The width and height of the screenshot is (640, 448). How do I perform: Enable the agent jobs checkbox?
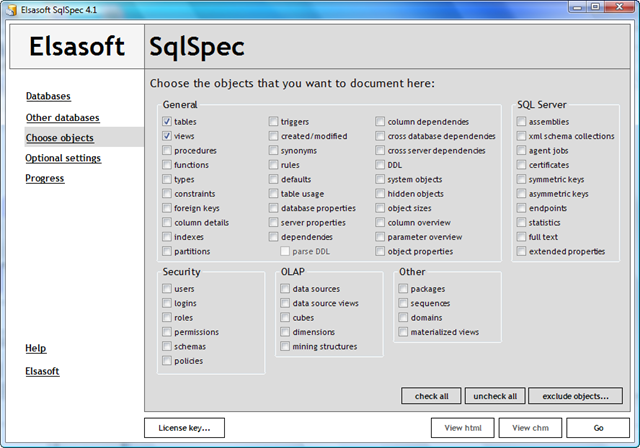point(521,150)
